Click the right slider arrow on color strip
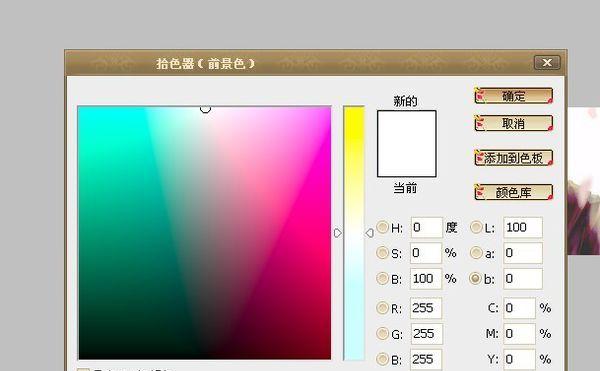 click(x=369, y=233)
